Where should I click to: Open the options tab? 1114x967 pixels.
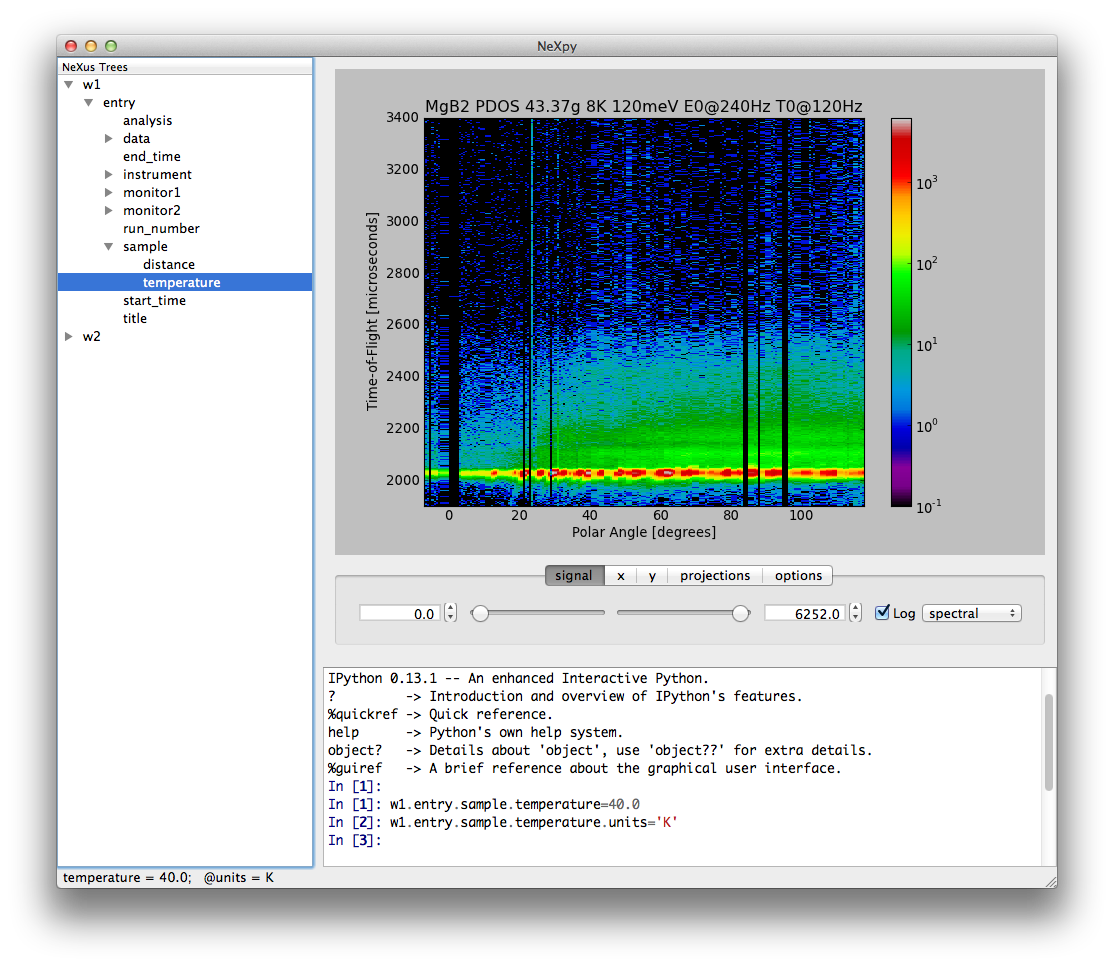click(798, 576)
